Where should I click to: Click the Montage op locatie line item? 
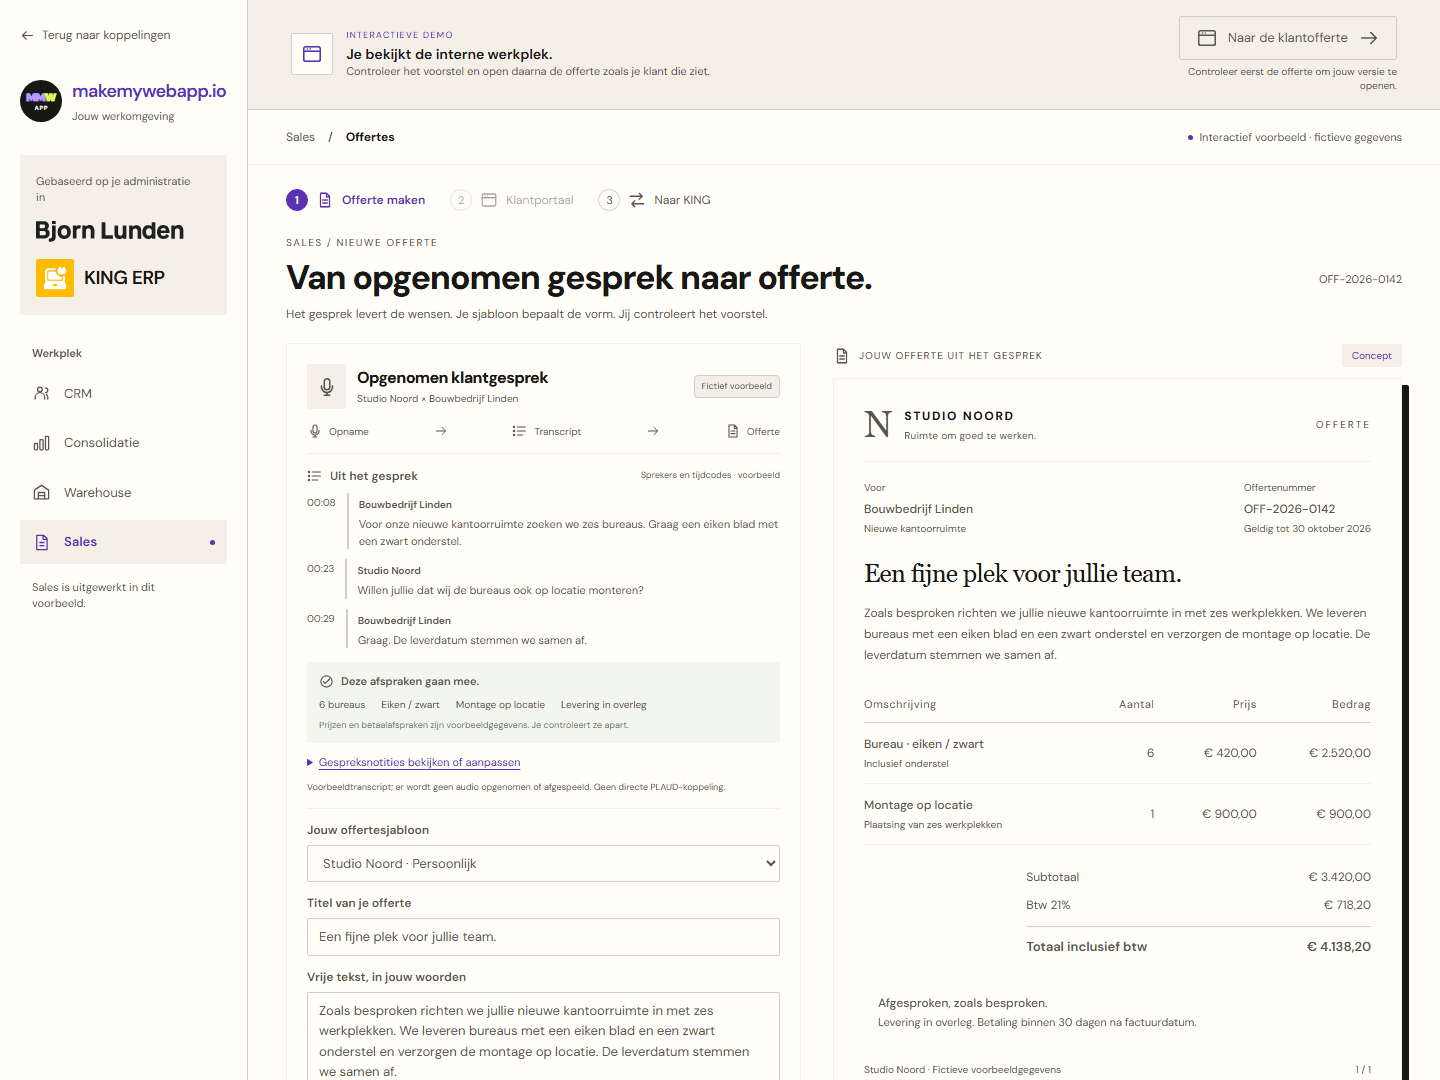pyautogui.click(x=1117, y=814)
